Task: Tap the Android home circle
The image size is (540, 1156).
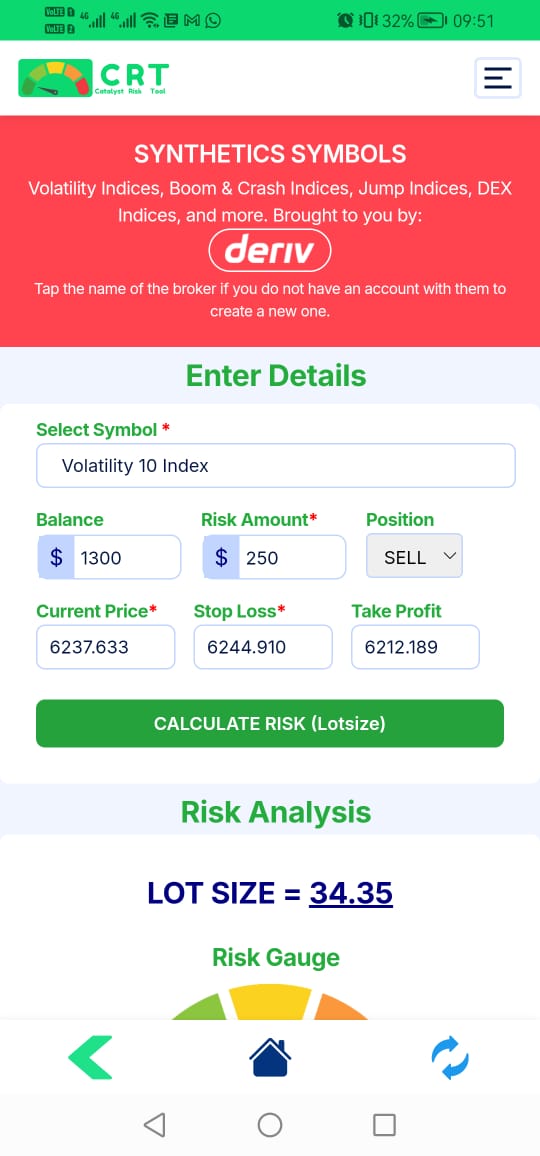Action: 270,1125
